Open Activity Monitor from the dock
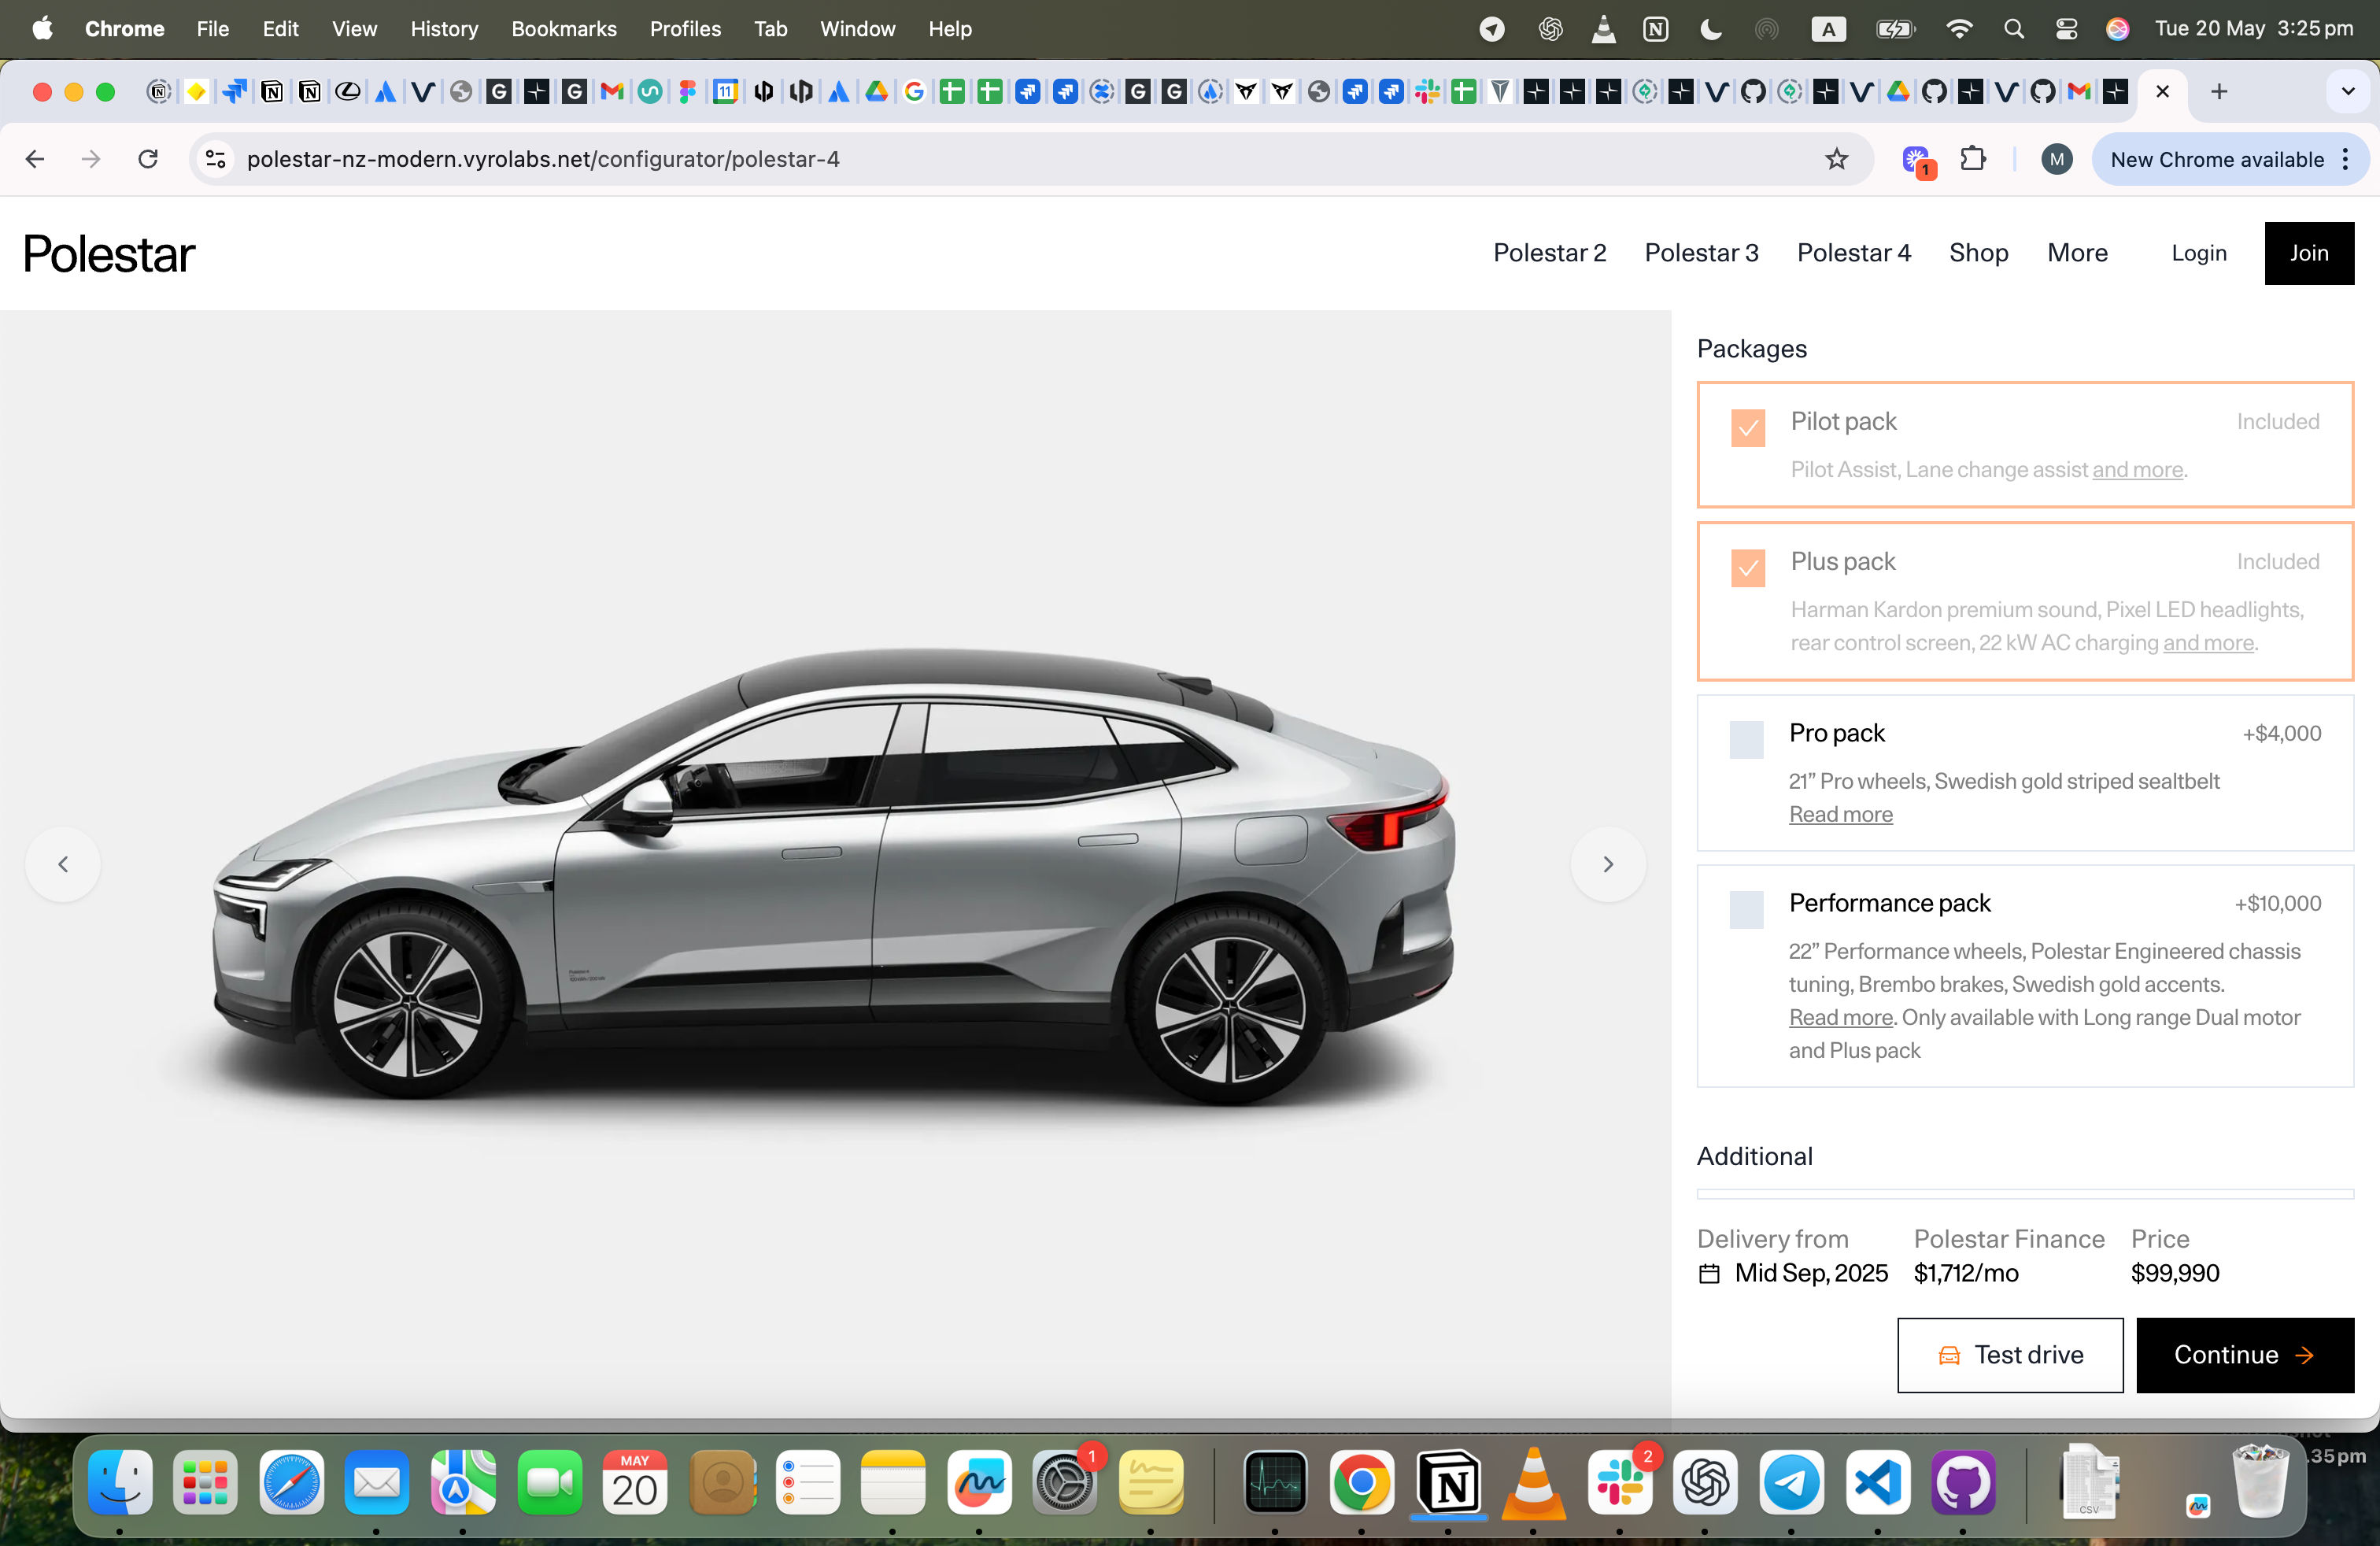The image size is (2380, 1546). (1275, 1482)
